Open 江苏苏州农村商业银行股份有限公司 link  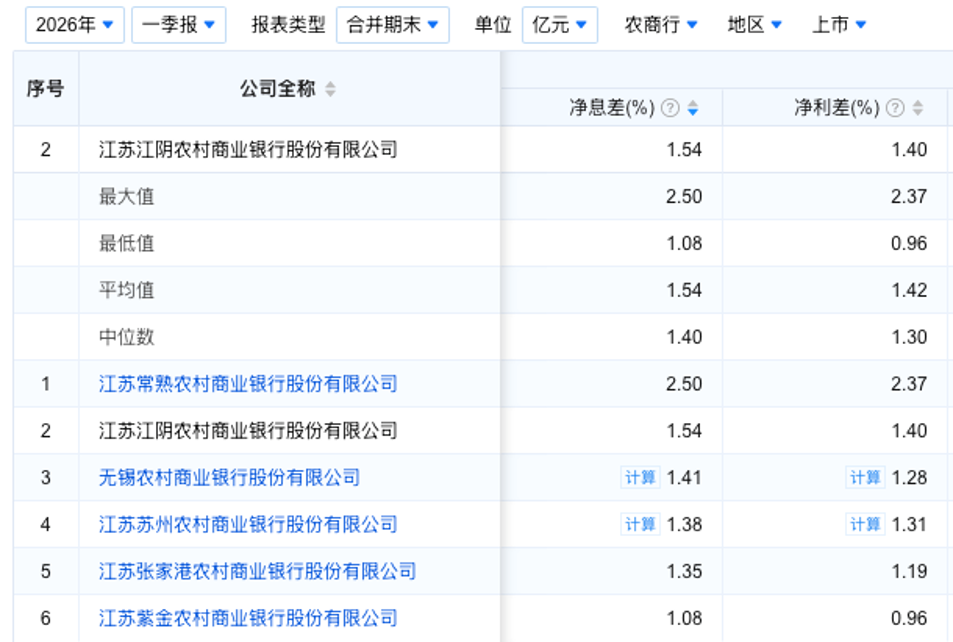pos(248,524)
